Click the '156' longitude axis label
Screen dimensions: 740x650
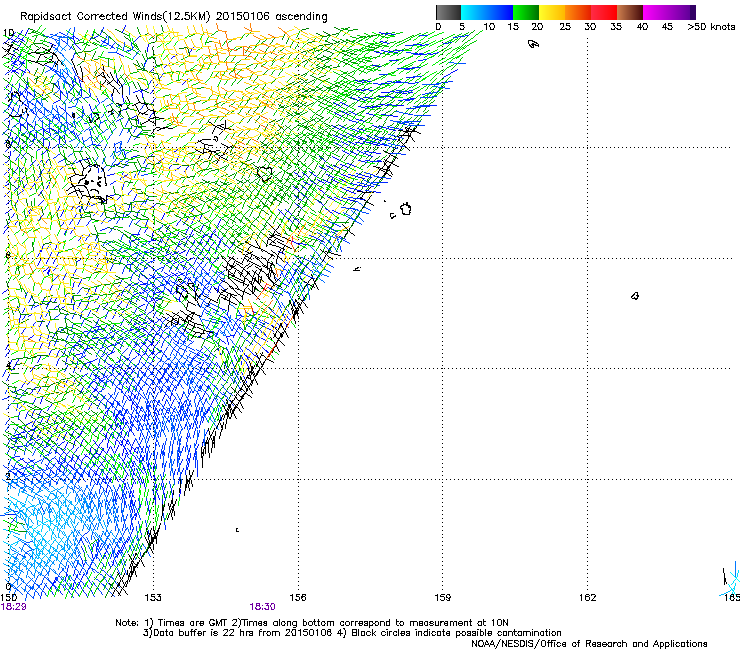click(298, 598)
